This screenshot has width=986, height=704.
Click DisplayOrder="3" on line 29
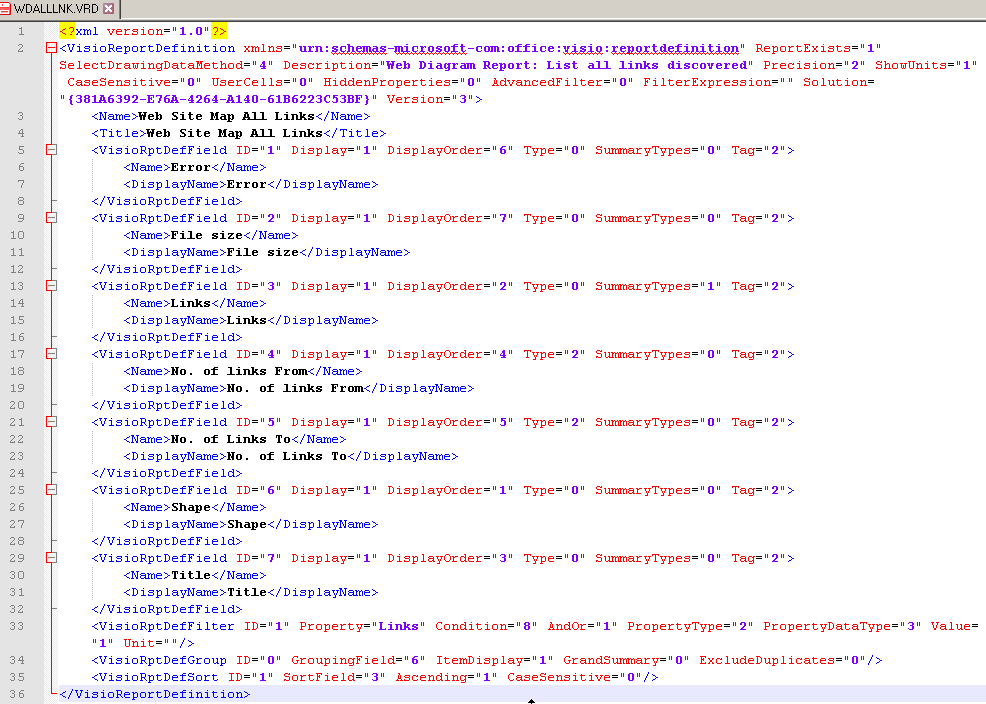tap(450, 558)
